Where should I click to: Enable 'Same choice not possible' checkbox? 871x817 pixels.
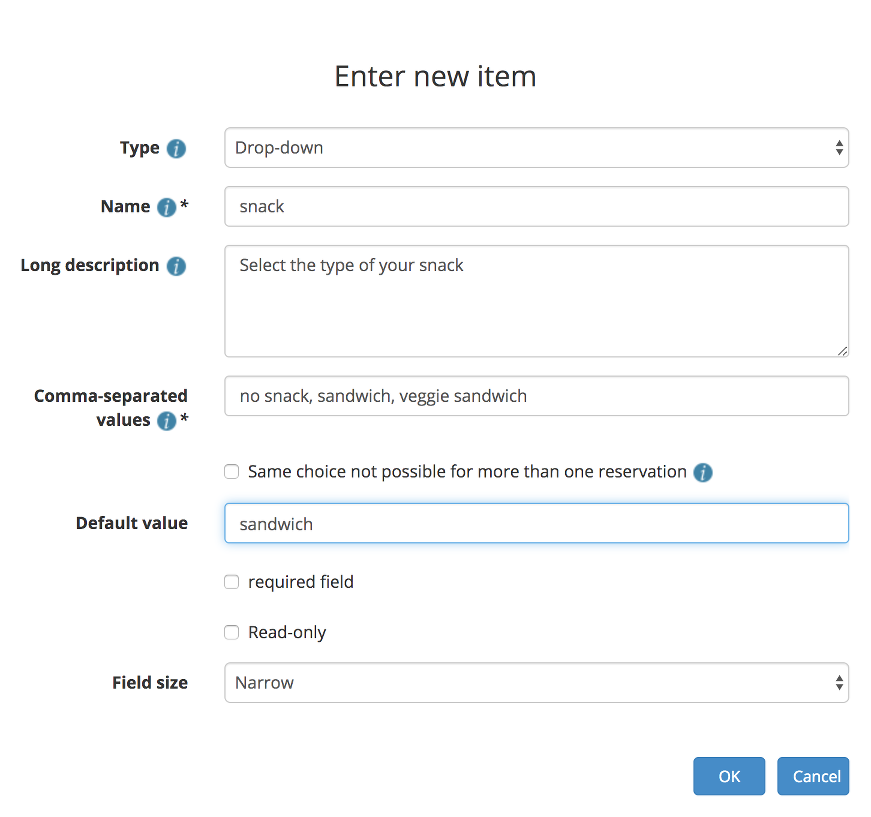click(x=232, y=472)
